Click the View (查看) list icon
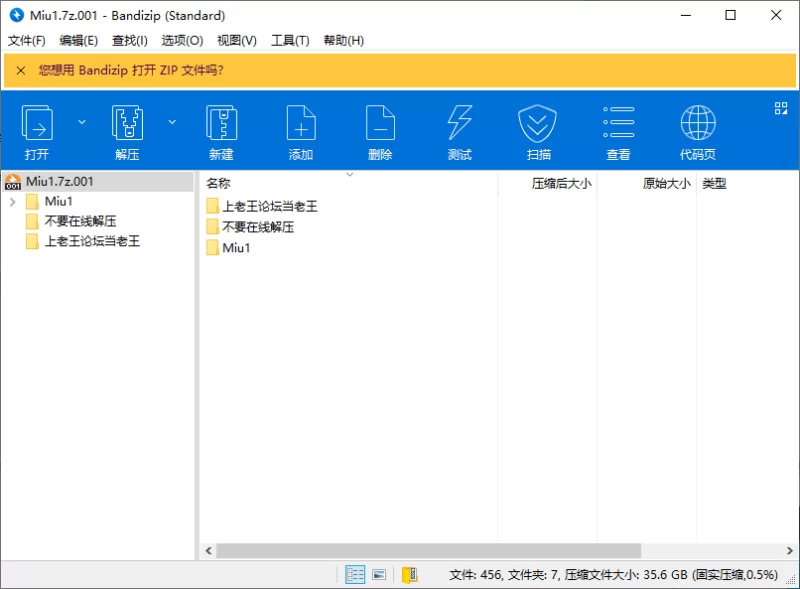800x589 pixels. (618, 122)
